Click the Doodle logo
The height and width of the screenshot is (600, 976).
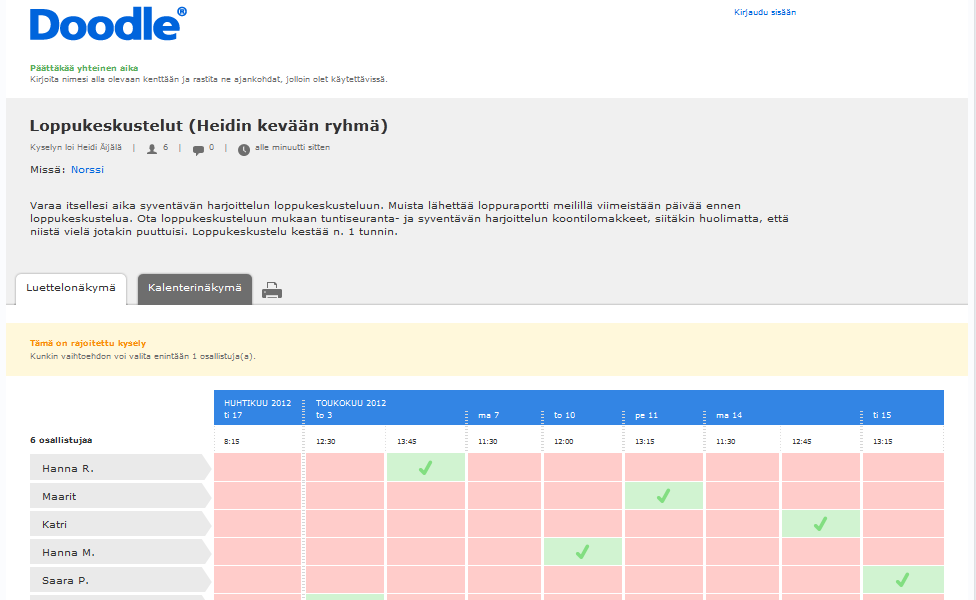pyautogui.click(x=108, y=24)
